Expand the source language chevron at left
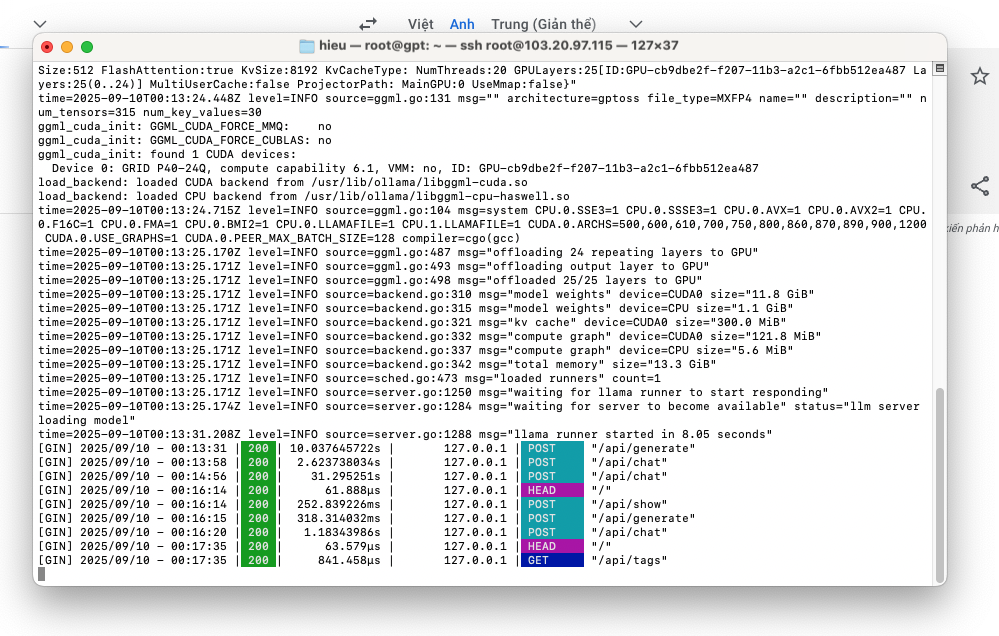The image size is (999, 636). point(40,24)
